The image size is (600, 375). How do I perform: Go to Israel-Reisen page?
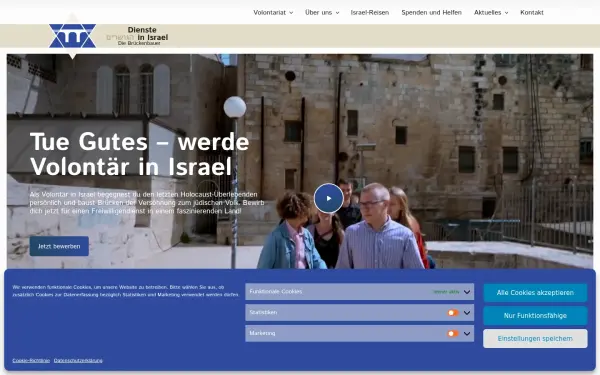click(370, 12)
